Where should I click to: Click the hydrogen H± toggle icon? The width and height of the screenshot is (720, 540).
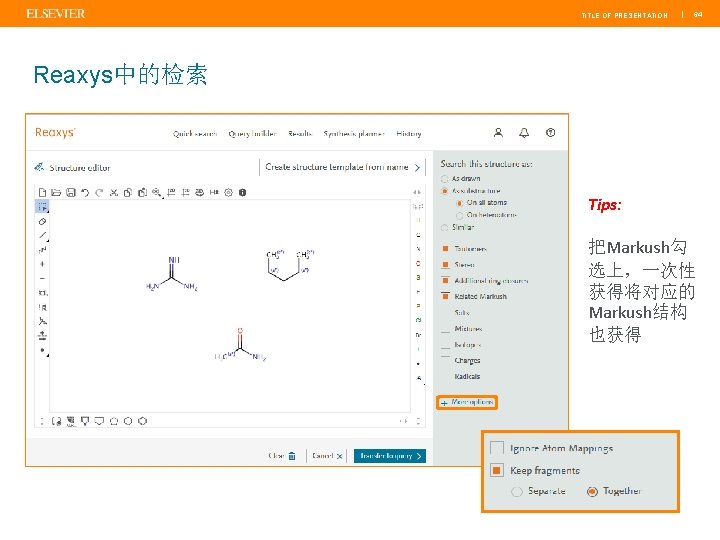tap(214, 192)
